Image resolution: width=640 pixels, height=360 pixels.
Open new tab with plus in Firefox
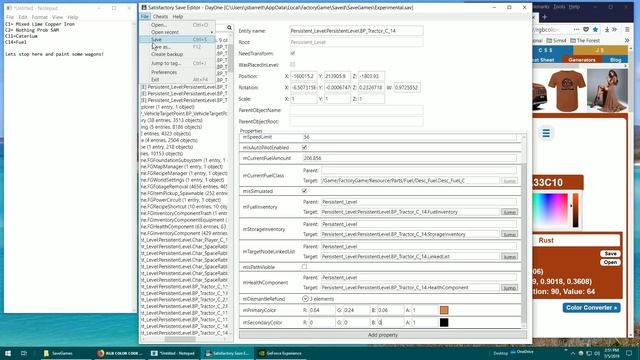coord(544,17)
